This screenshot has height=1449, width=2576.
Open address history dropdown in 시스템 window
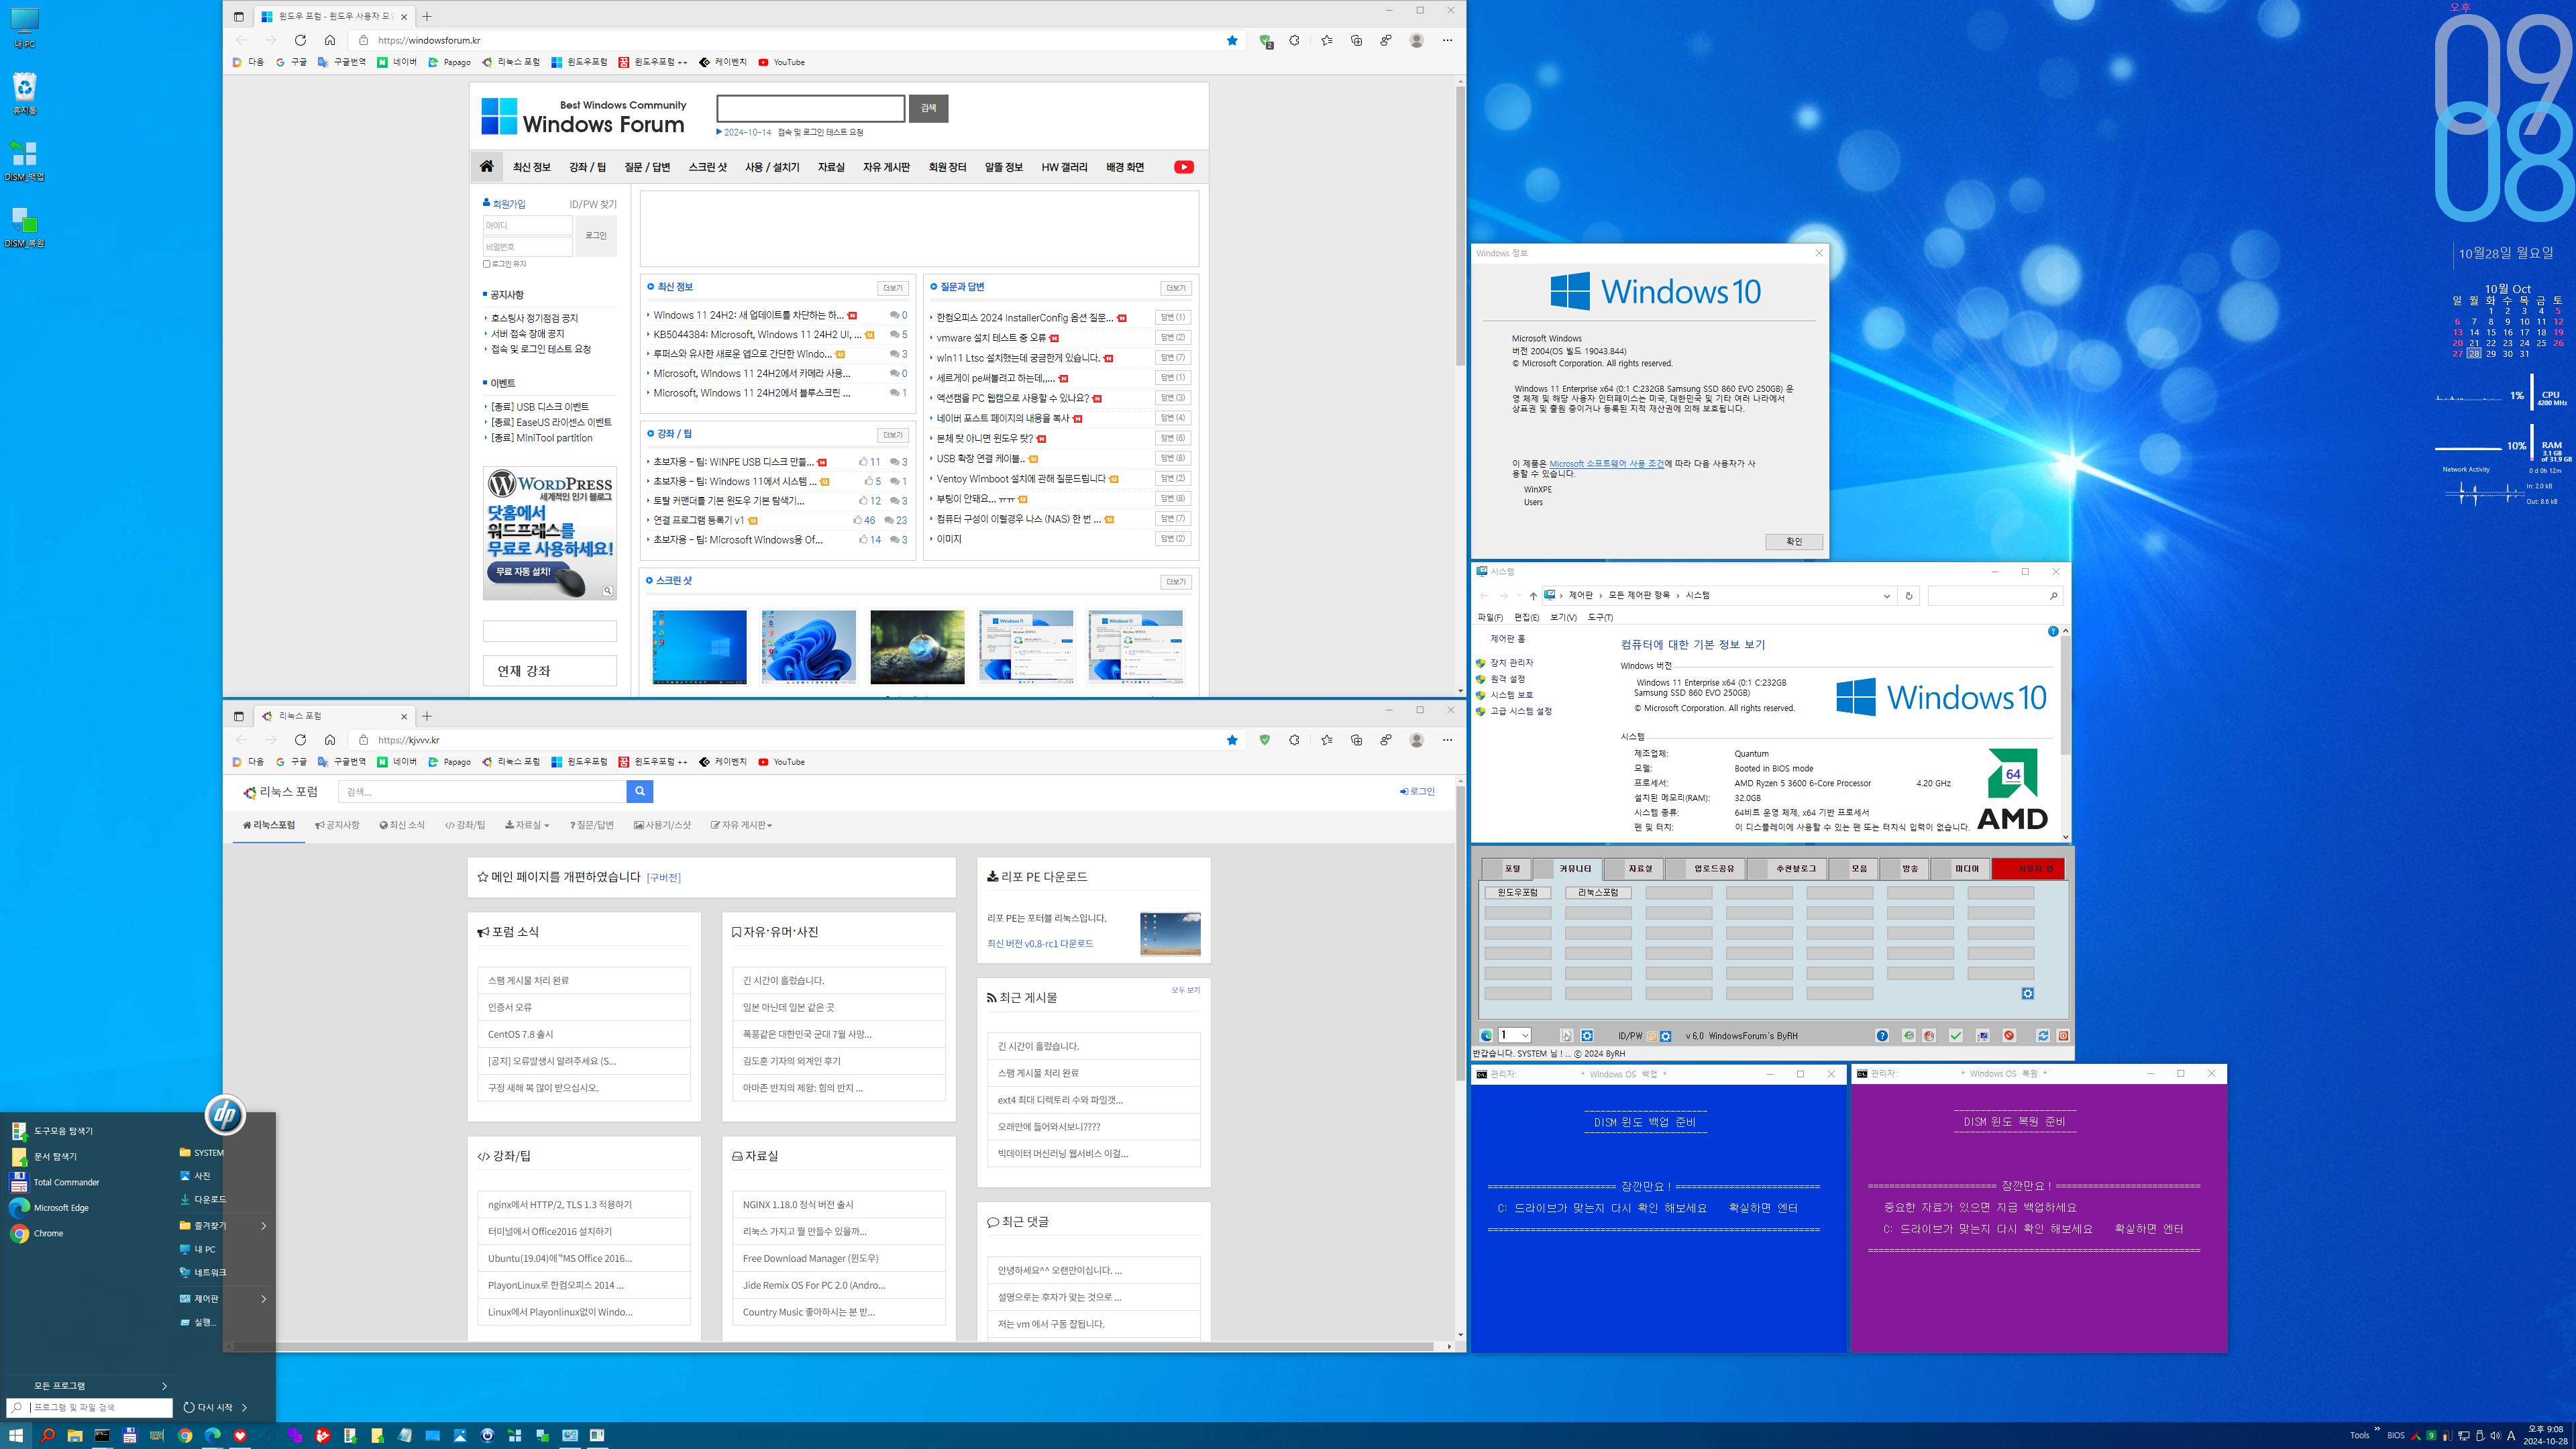pyautogui.click(x=1887, y=596)
